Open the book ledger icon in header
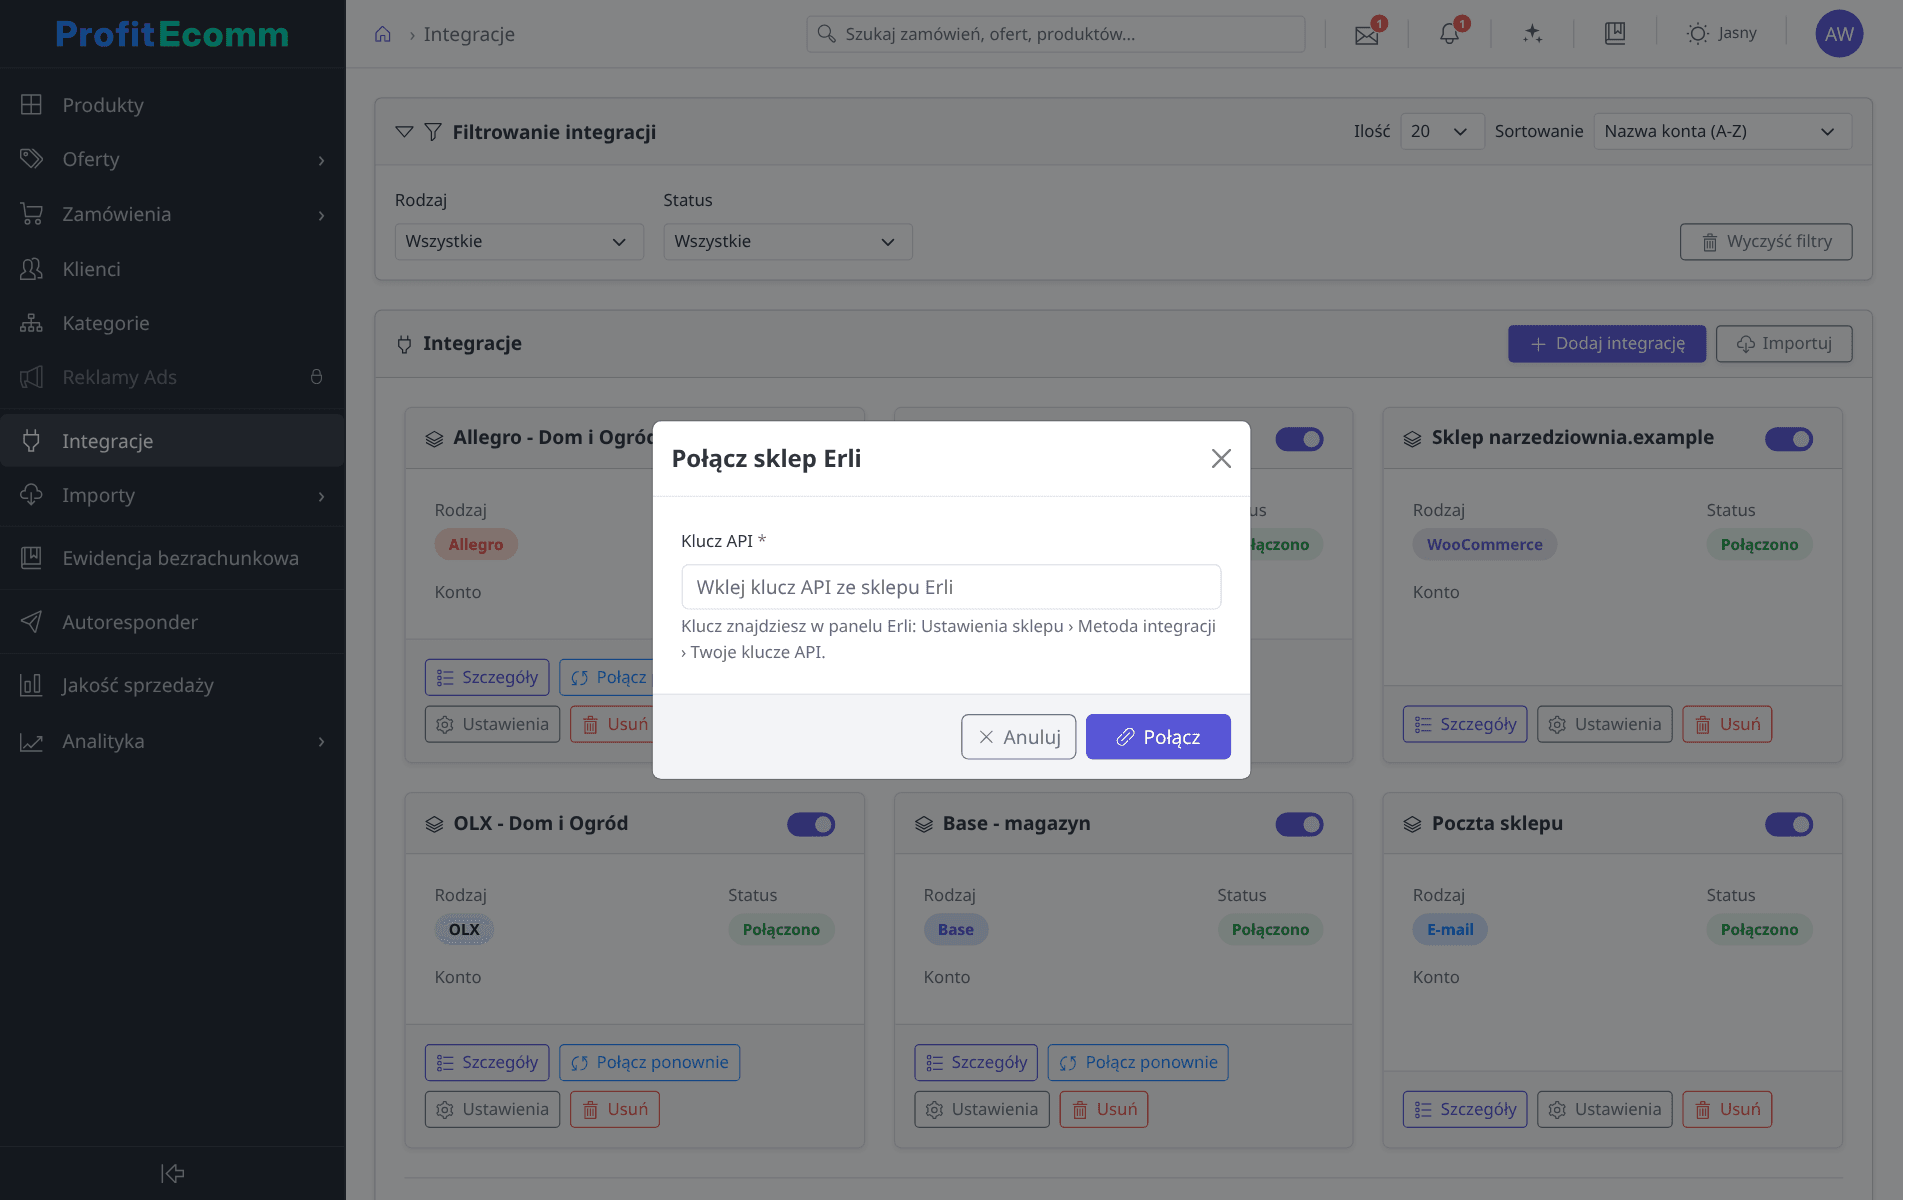This screenshot has height=1200, width=1920. [x=1615, y=34]
